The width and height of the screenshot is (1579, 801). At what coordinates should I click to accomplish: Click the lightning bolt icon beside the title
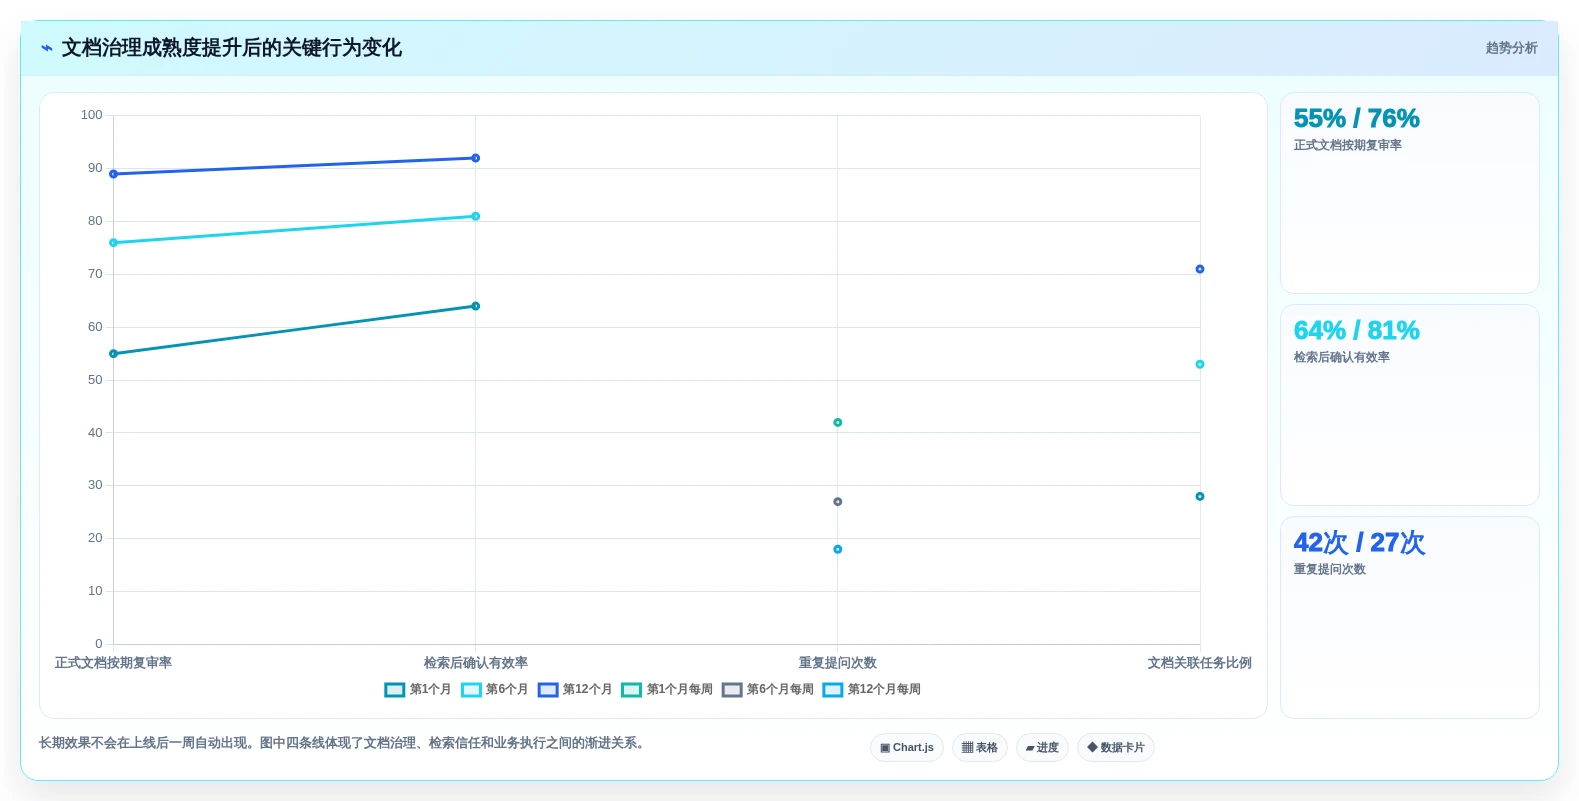[47, 48]
